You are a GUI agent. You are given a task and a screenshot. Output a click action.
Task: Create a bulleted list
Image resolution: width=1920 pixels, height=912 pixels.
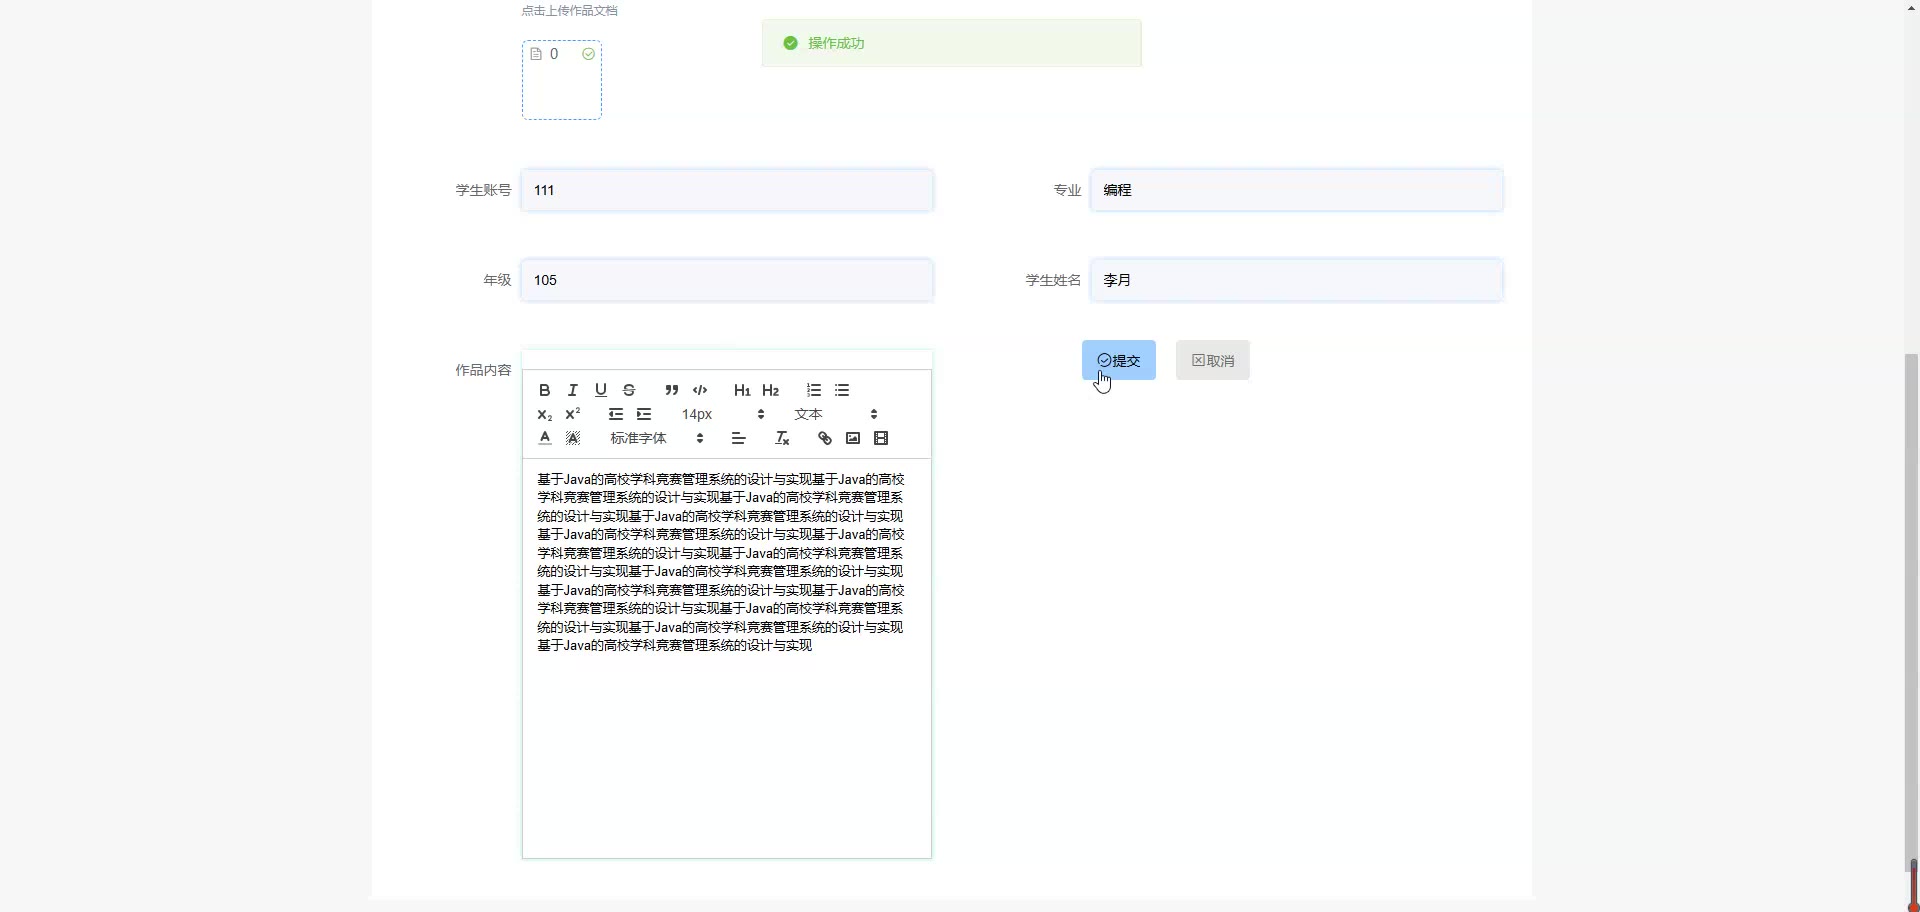tap(842, 390)
